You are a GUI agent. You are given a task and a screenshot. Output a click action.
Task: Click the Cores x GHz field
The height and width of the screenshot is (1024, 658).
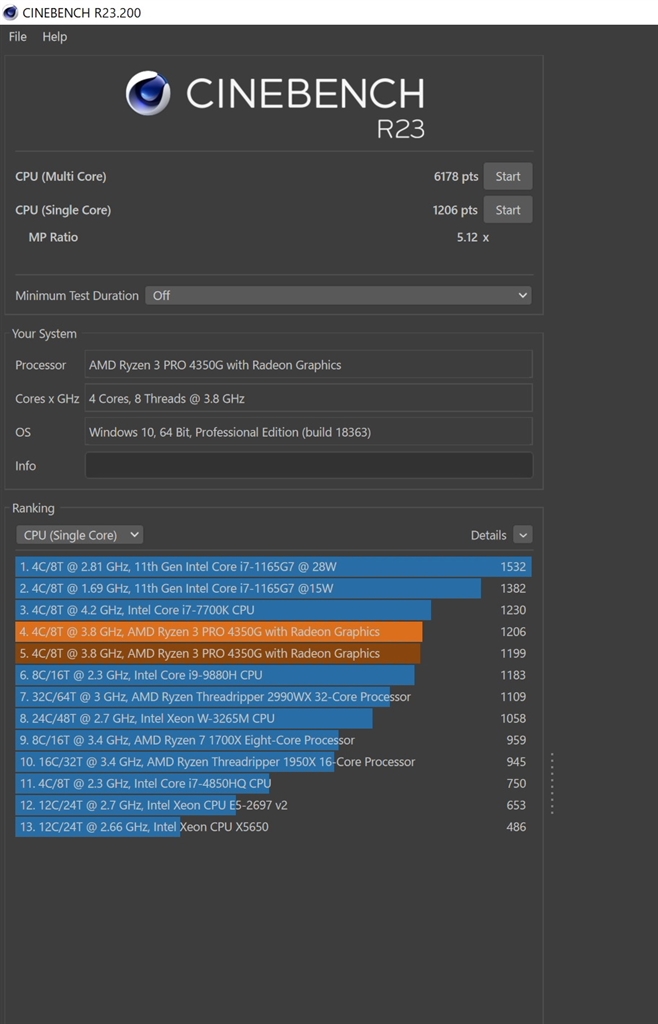[x=308, y=399]
